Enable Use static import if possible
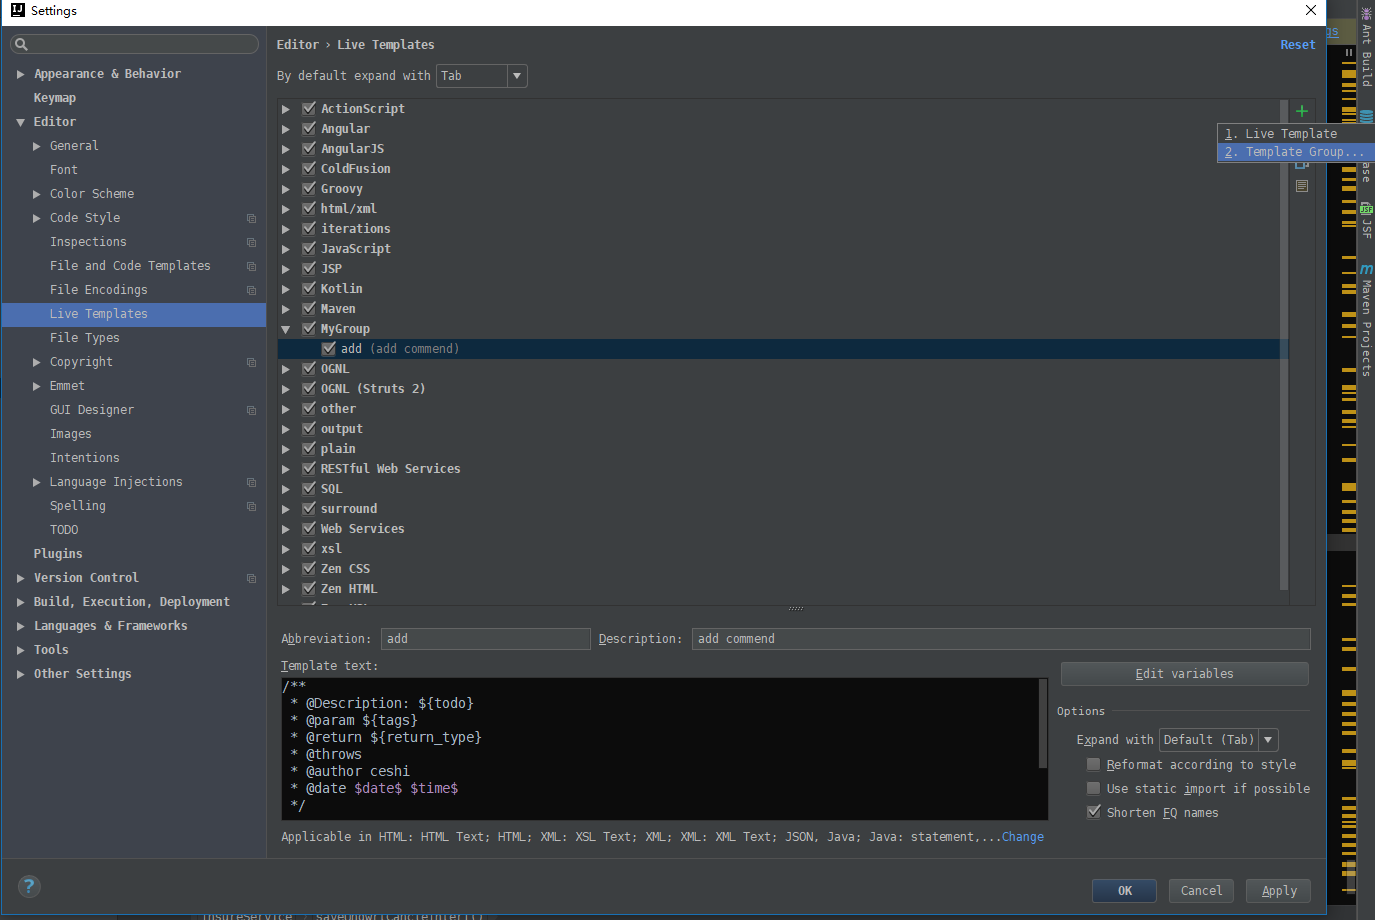 [x=1093, y=788]
